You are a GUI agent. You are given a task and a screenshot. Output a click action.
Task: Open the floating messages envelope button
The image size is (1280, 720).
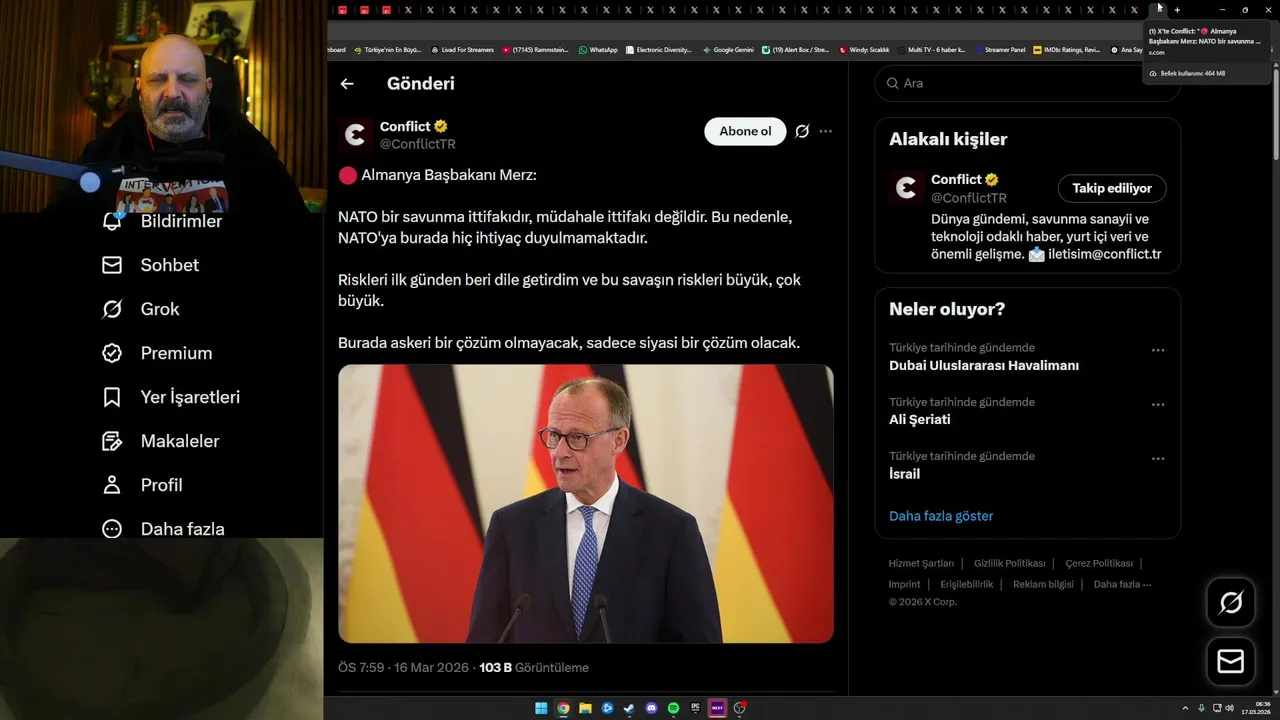tap(1230, 662)
